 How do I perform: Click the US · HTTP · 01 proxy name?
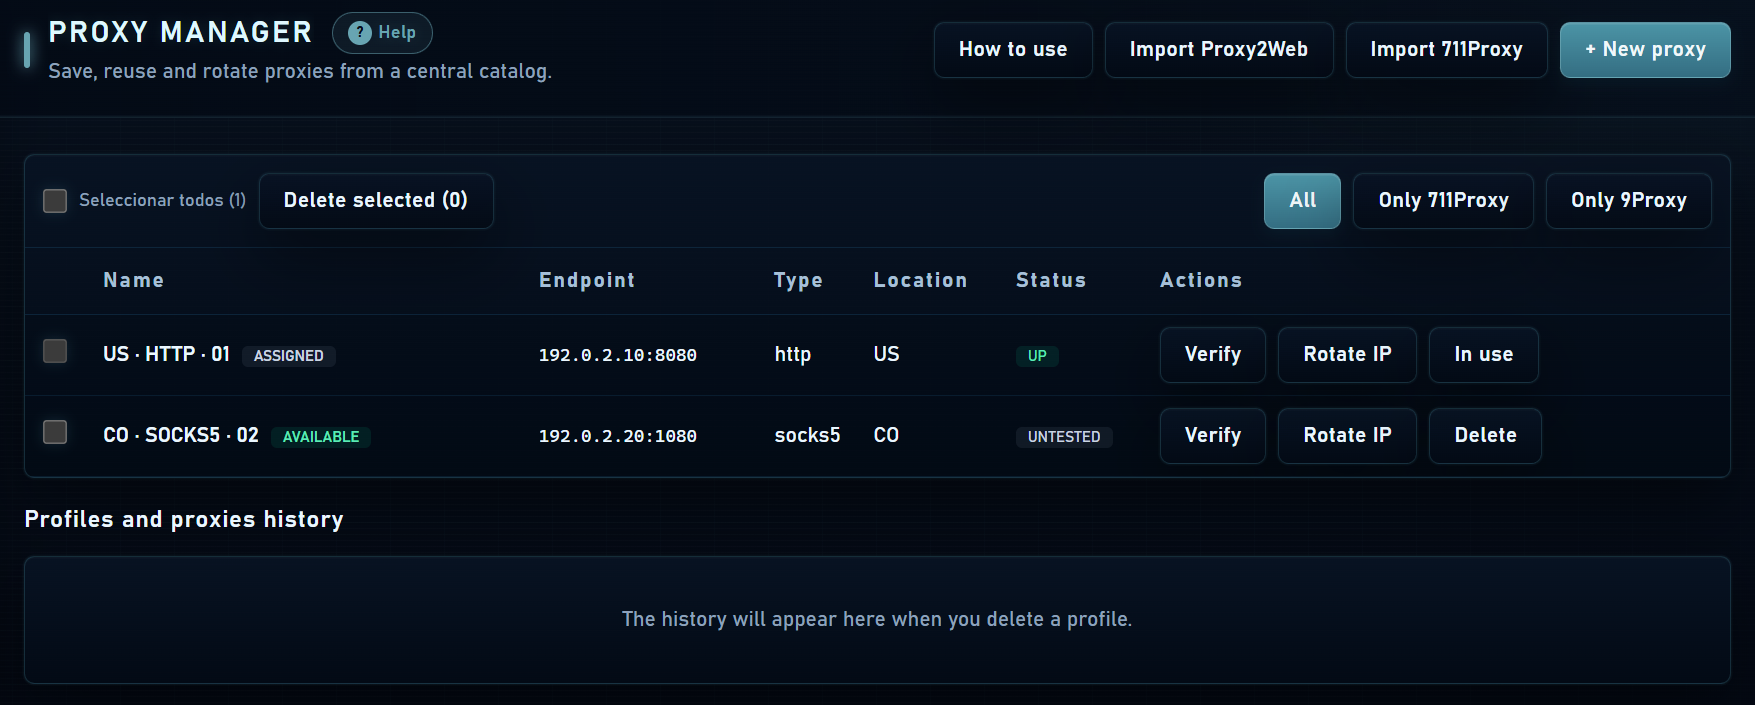pos(166,355)
